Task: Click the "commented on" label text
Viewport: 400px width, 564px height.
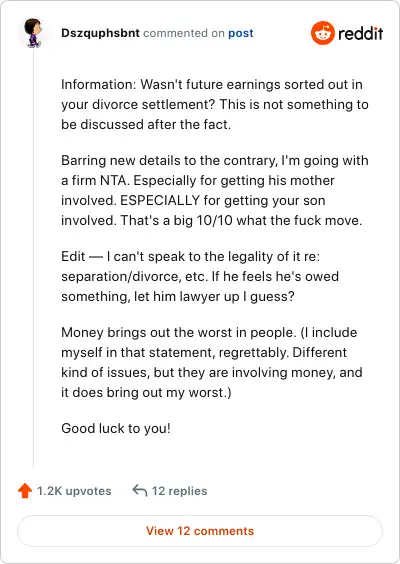Action: click(184, 33)
